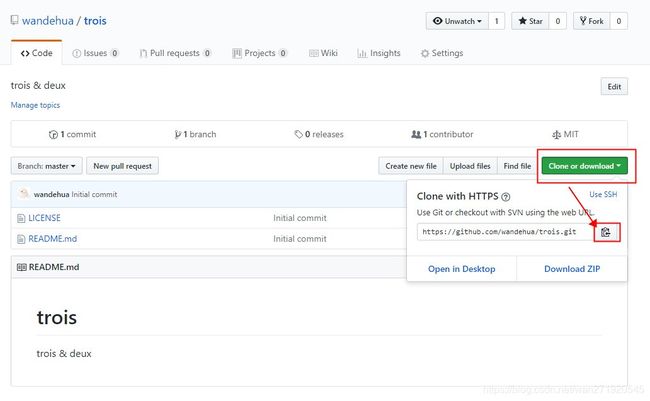Switch to the Issues tab
Image resolution: width=650 pixels, height=401 pixels.
94,53
